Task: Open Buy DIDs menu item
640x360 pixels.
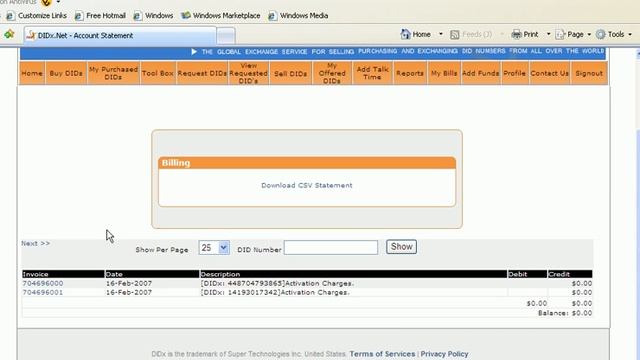Action: pyautogui.click(x=66, y=73)
